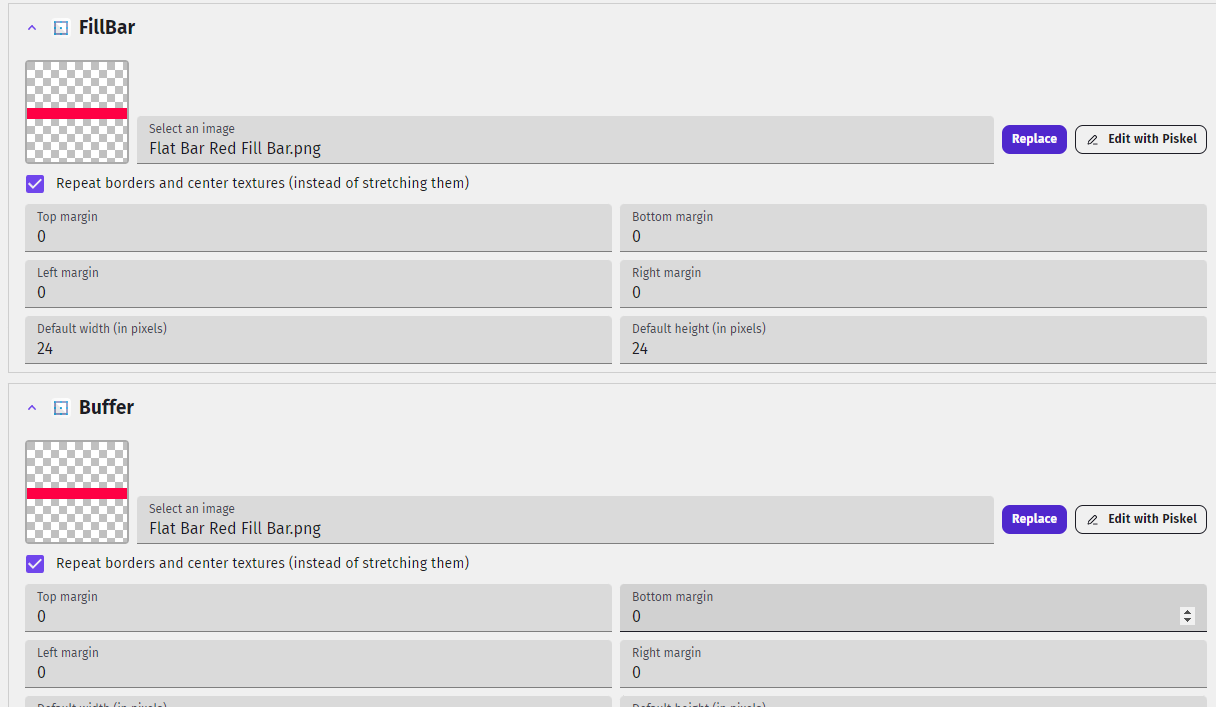Click the FillBar red bar image thumbnail
Screen dimensions: 1216x707
[x=77, y=112]
